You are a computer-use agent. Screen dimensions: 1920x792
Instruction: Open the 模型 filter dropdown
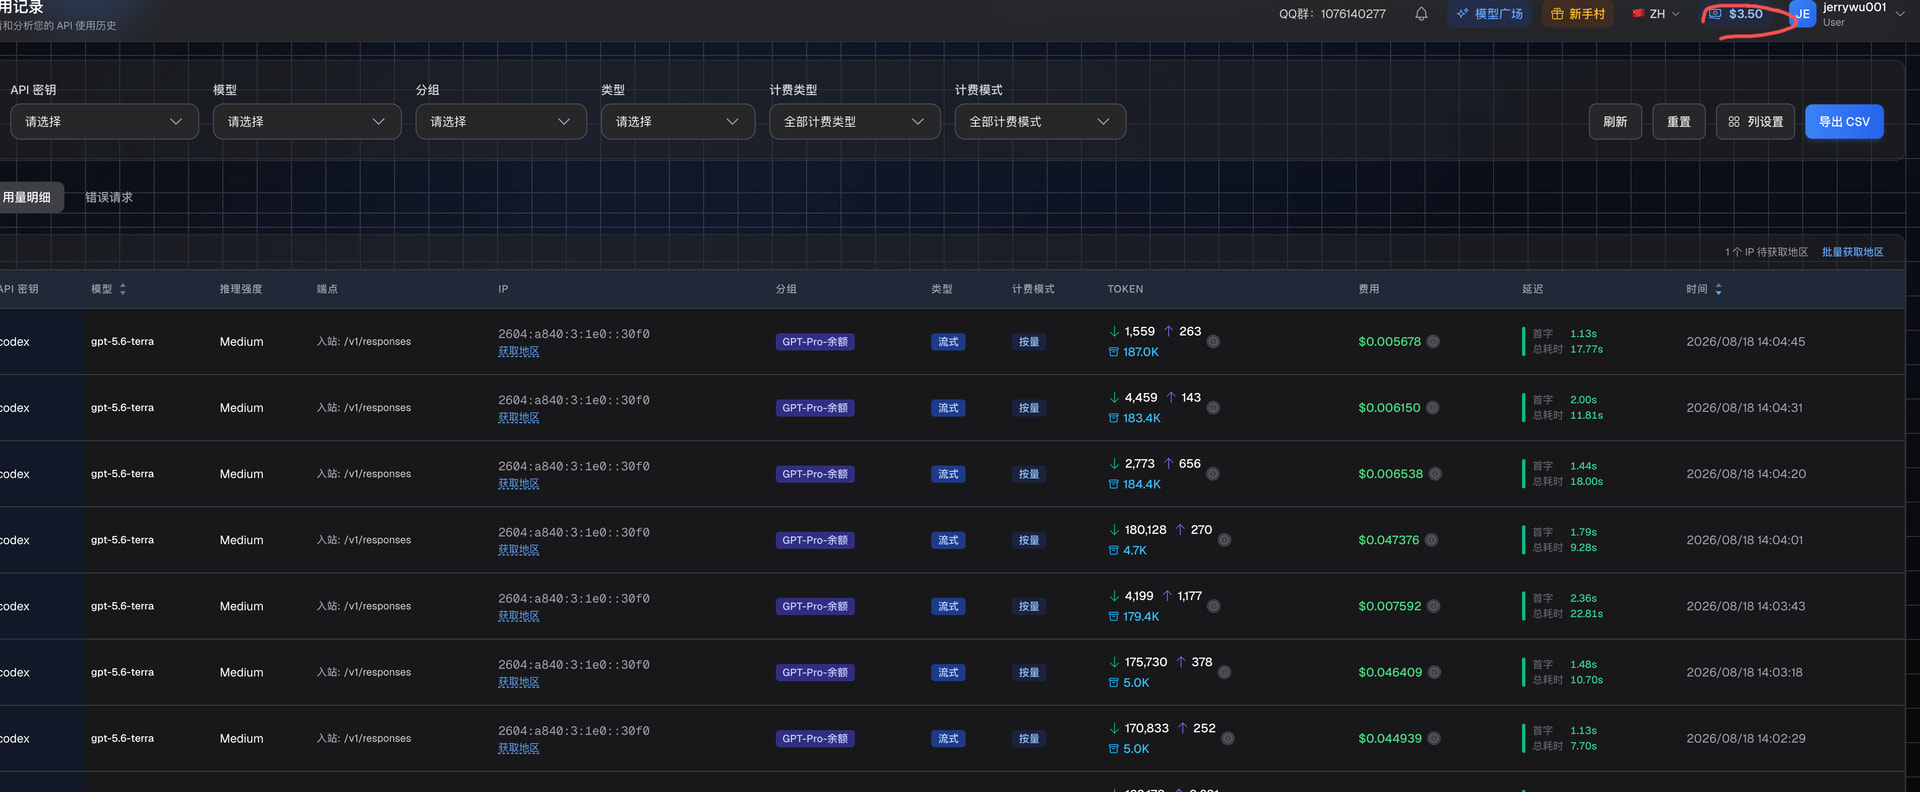coord(307,122)
